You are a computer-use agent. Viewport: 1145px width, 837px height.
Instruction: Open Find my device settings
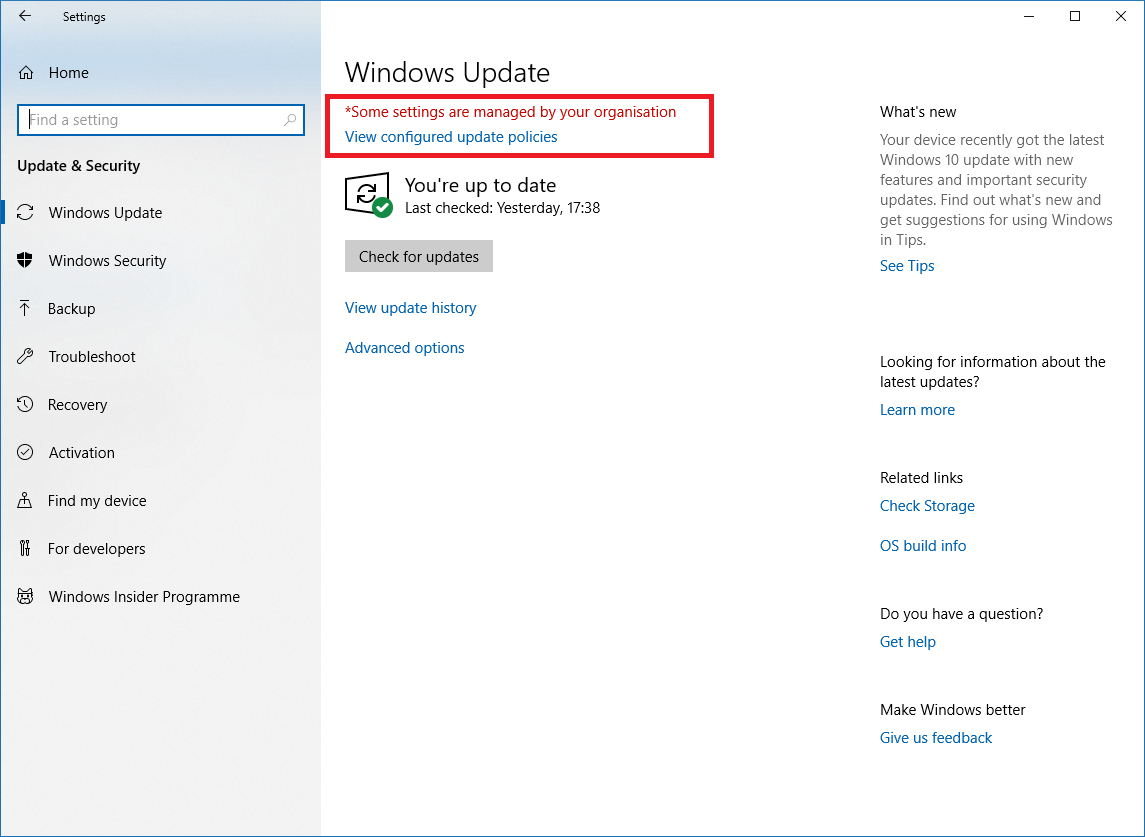point(97,501)
